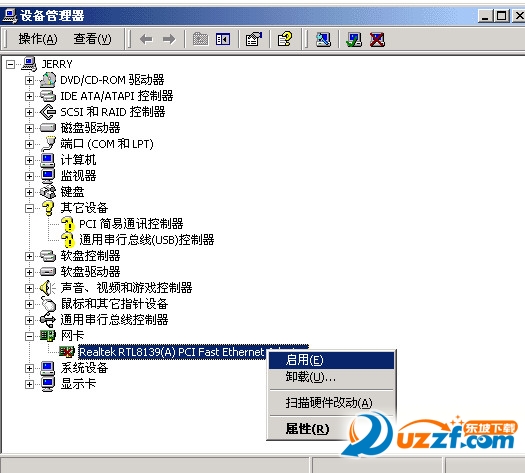The width and height of the screenshot is (525, 473).
Task: Select 通用串行总线(USB)控制器 text label
Action: [x=147, y=240]
